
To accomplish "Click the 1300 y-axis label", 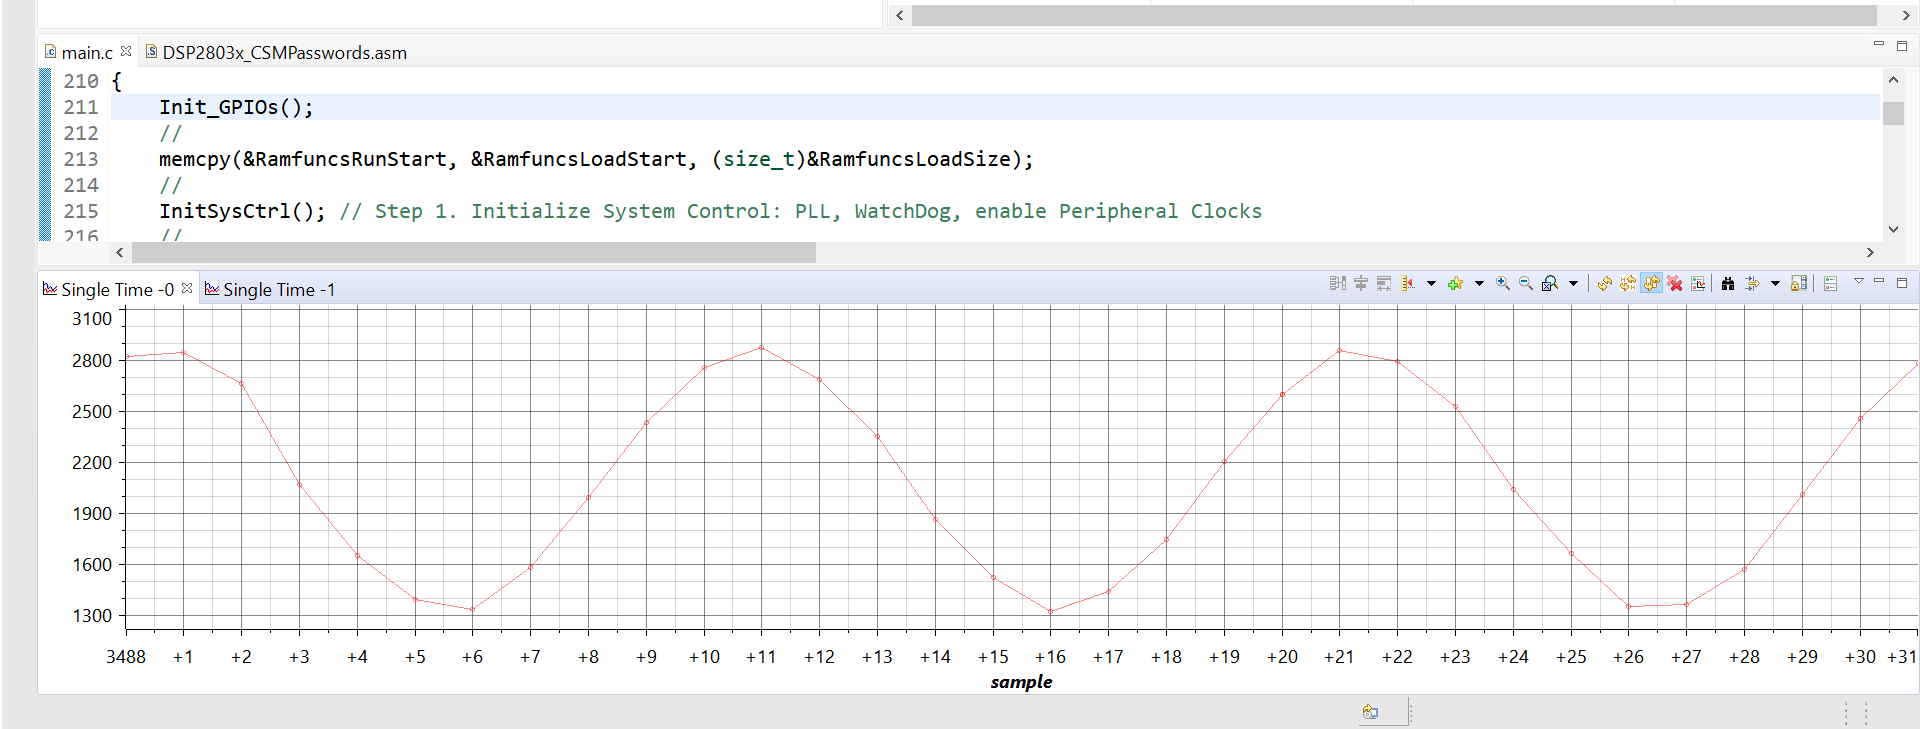I will click(92, 616).
